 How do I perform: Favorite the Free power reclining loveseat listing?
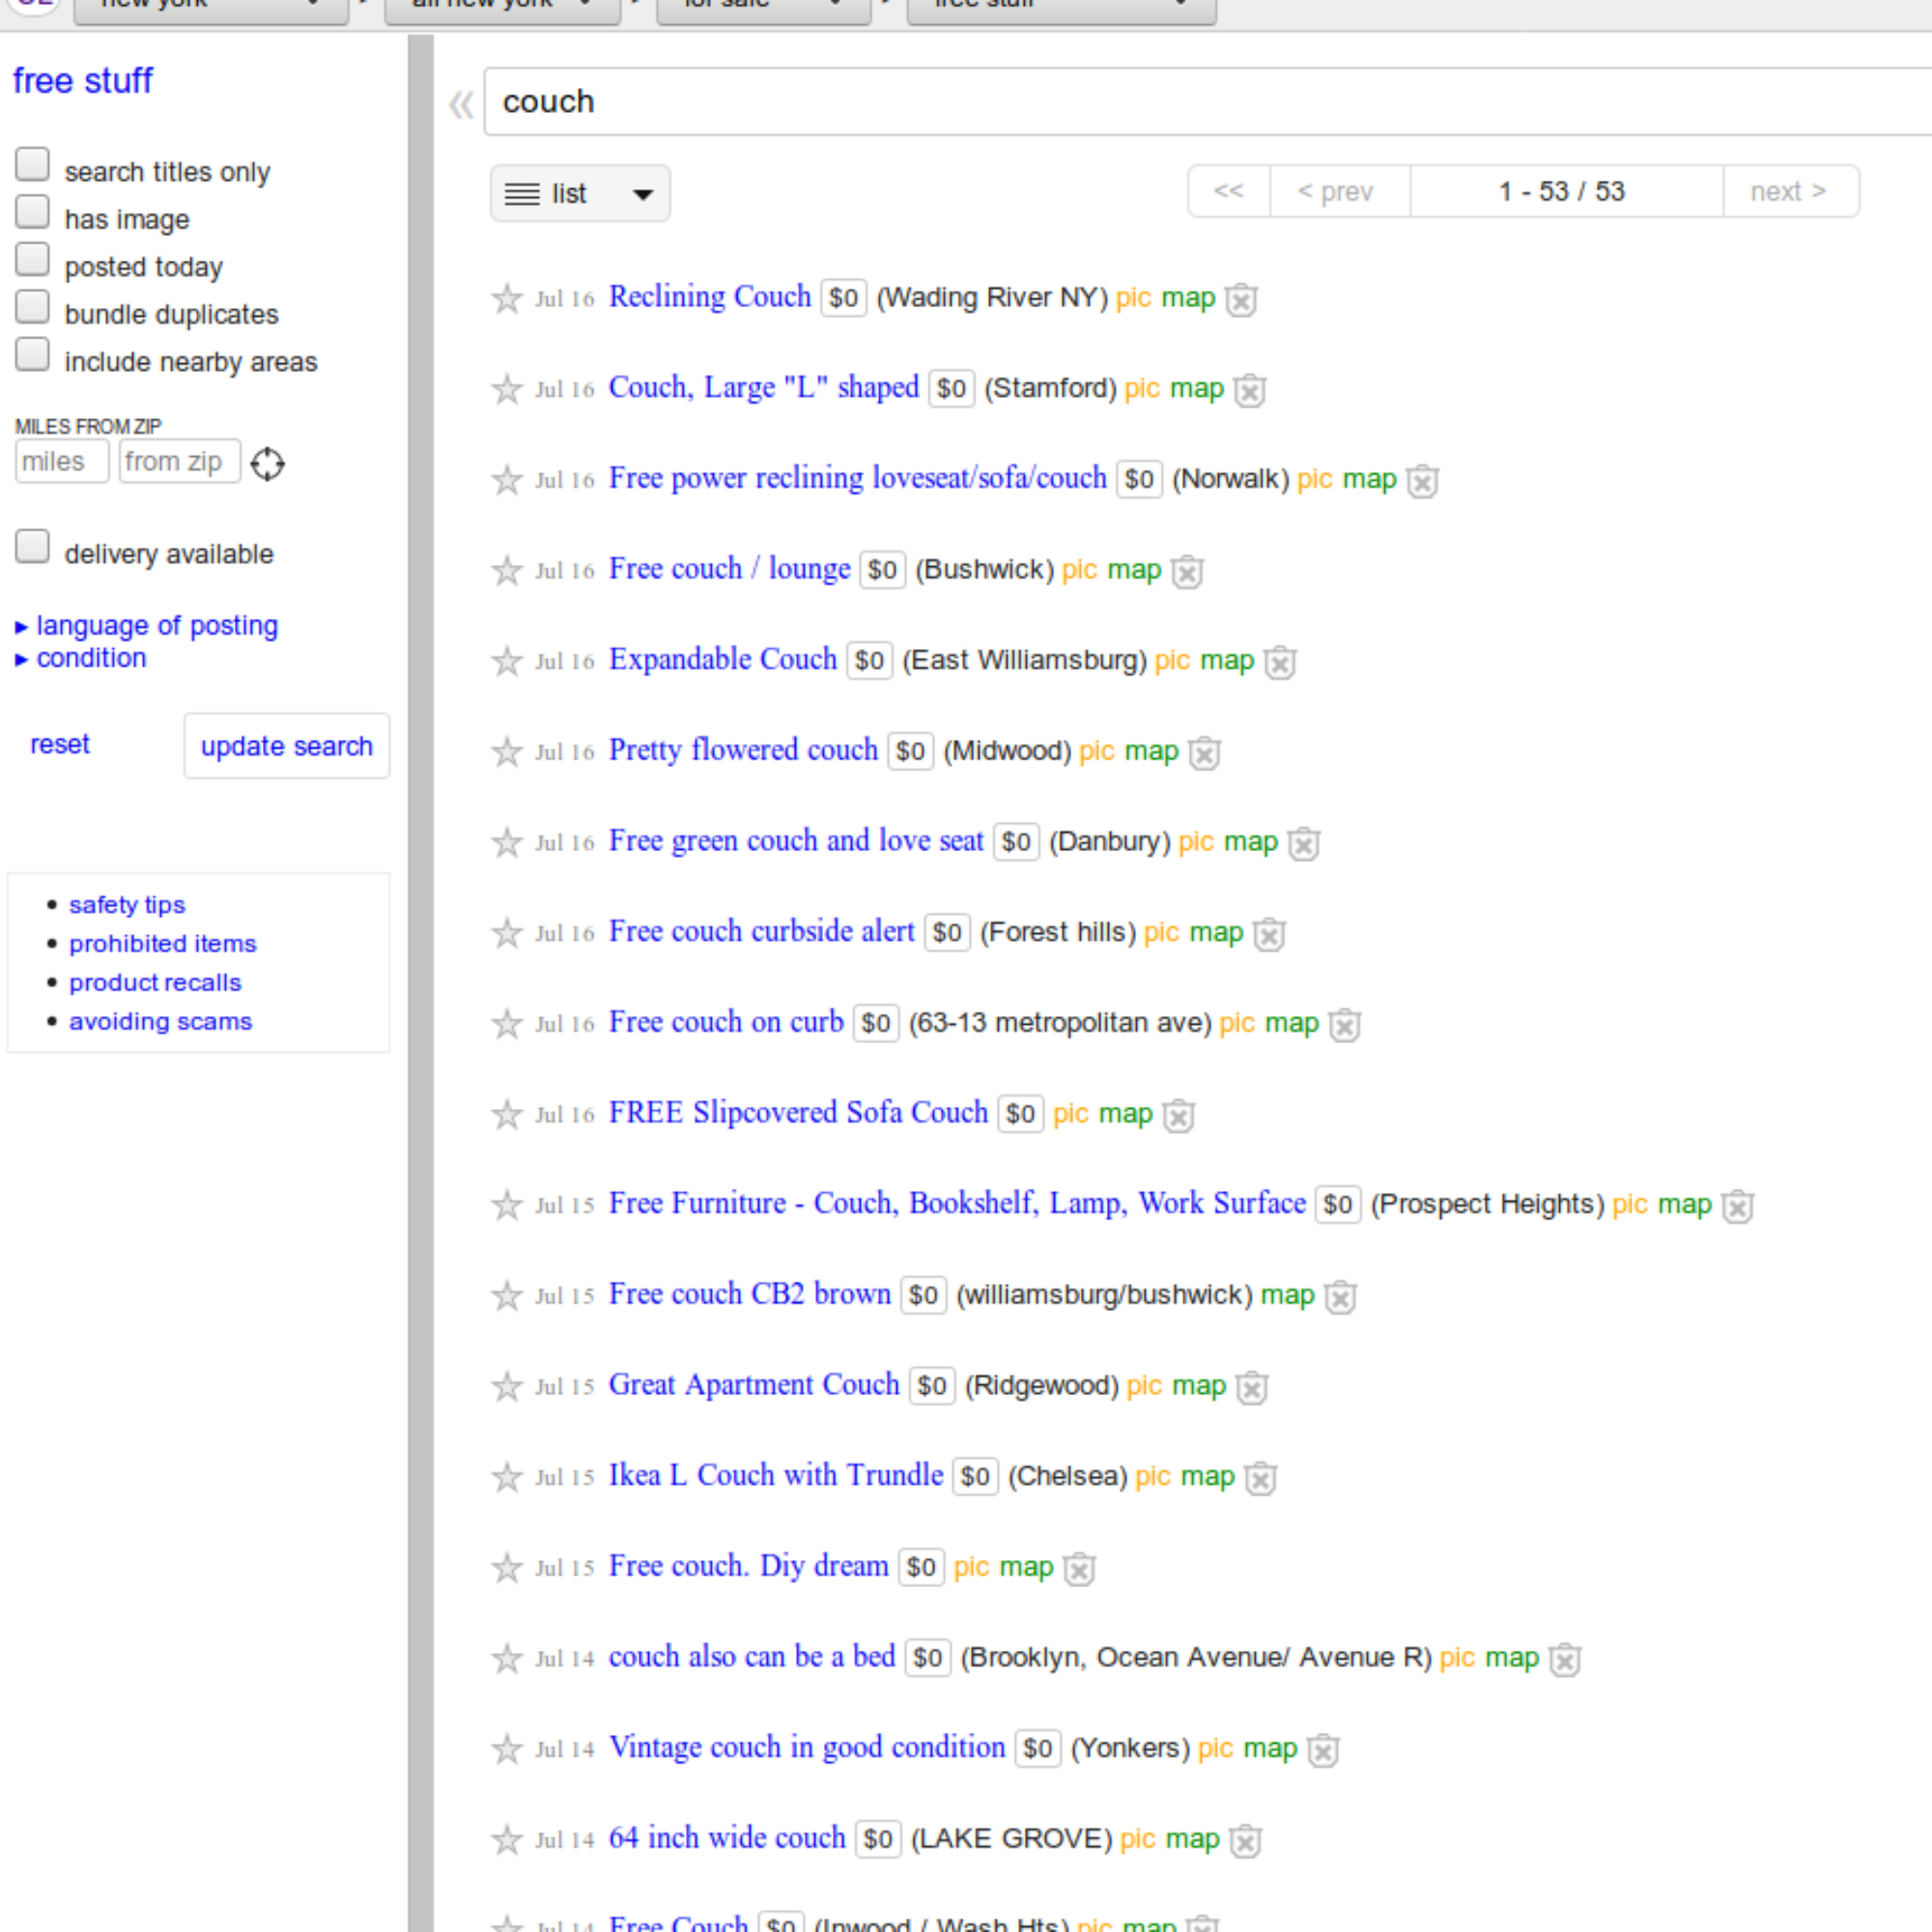click(x=507, y=480)
